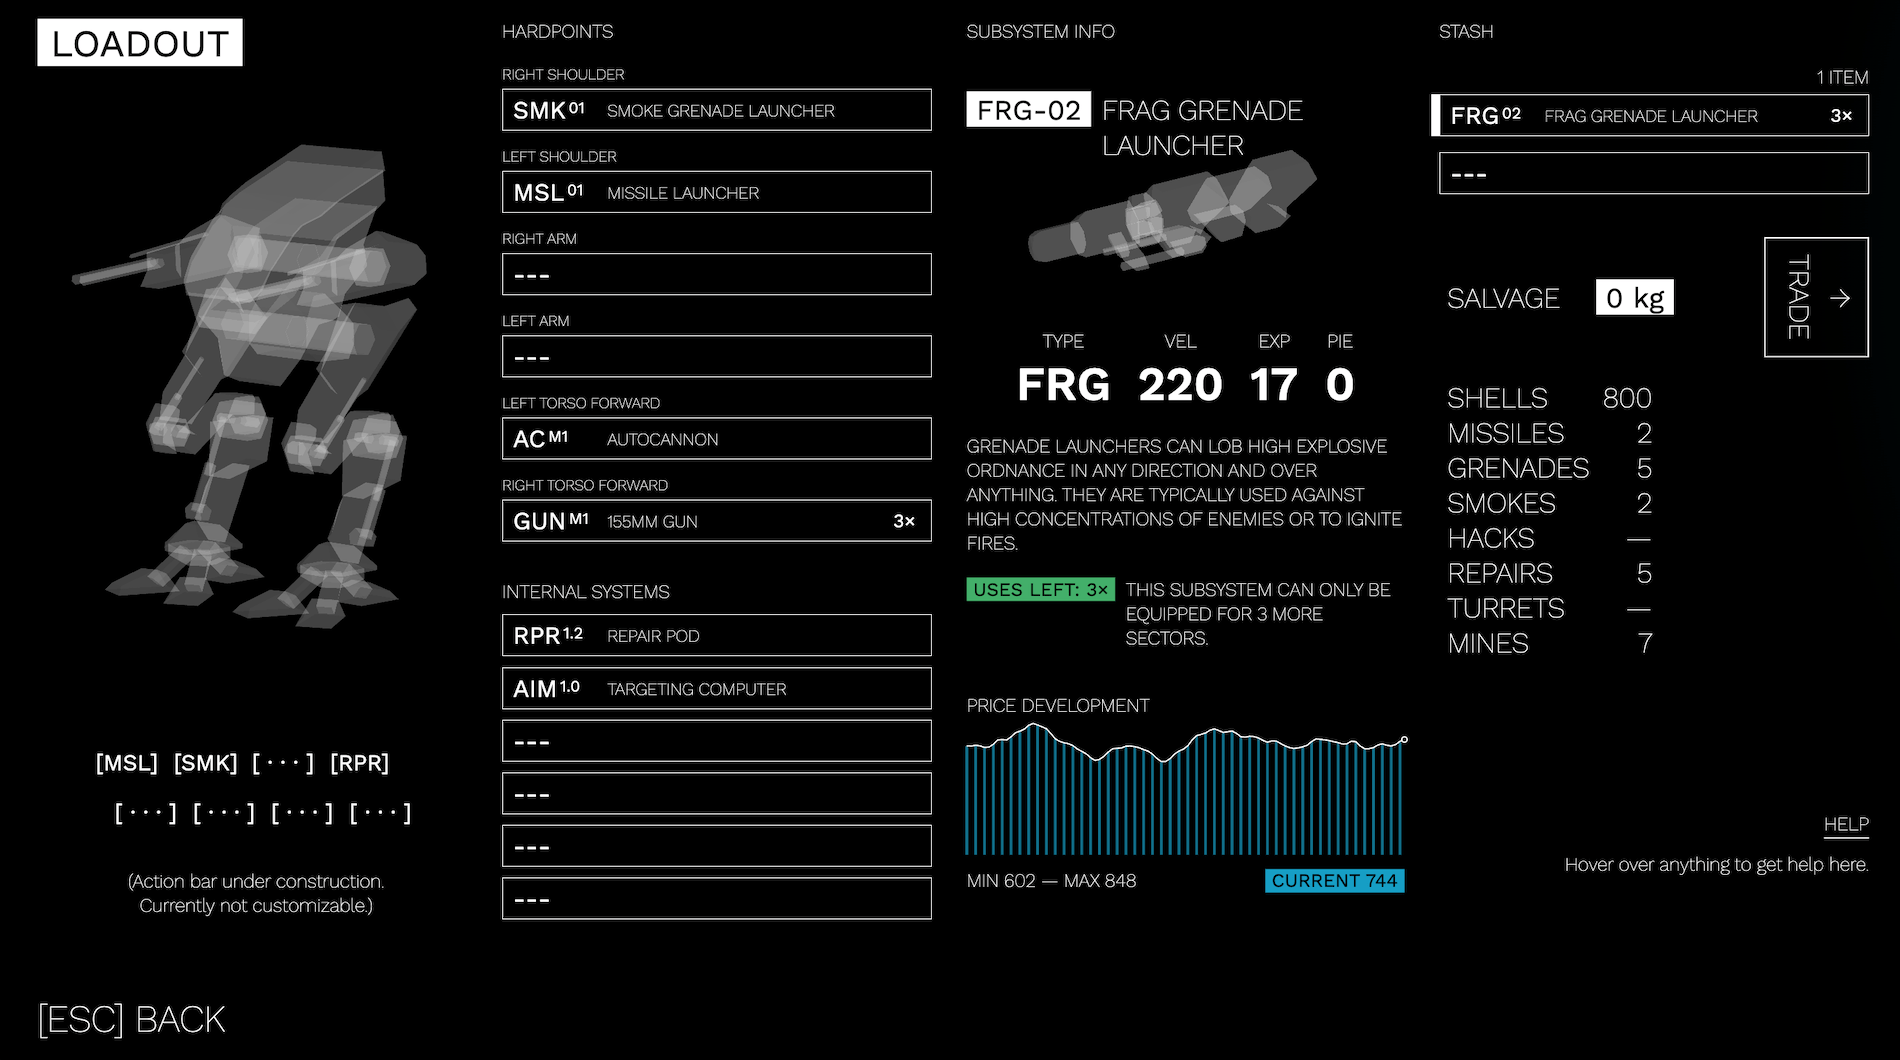Select the 155MM GUN hardpoint
This screenshot has width=1900, height=1060.
point(716,520)
